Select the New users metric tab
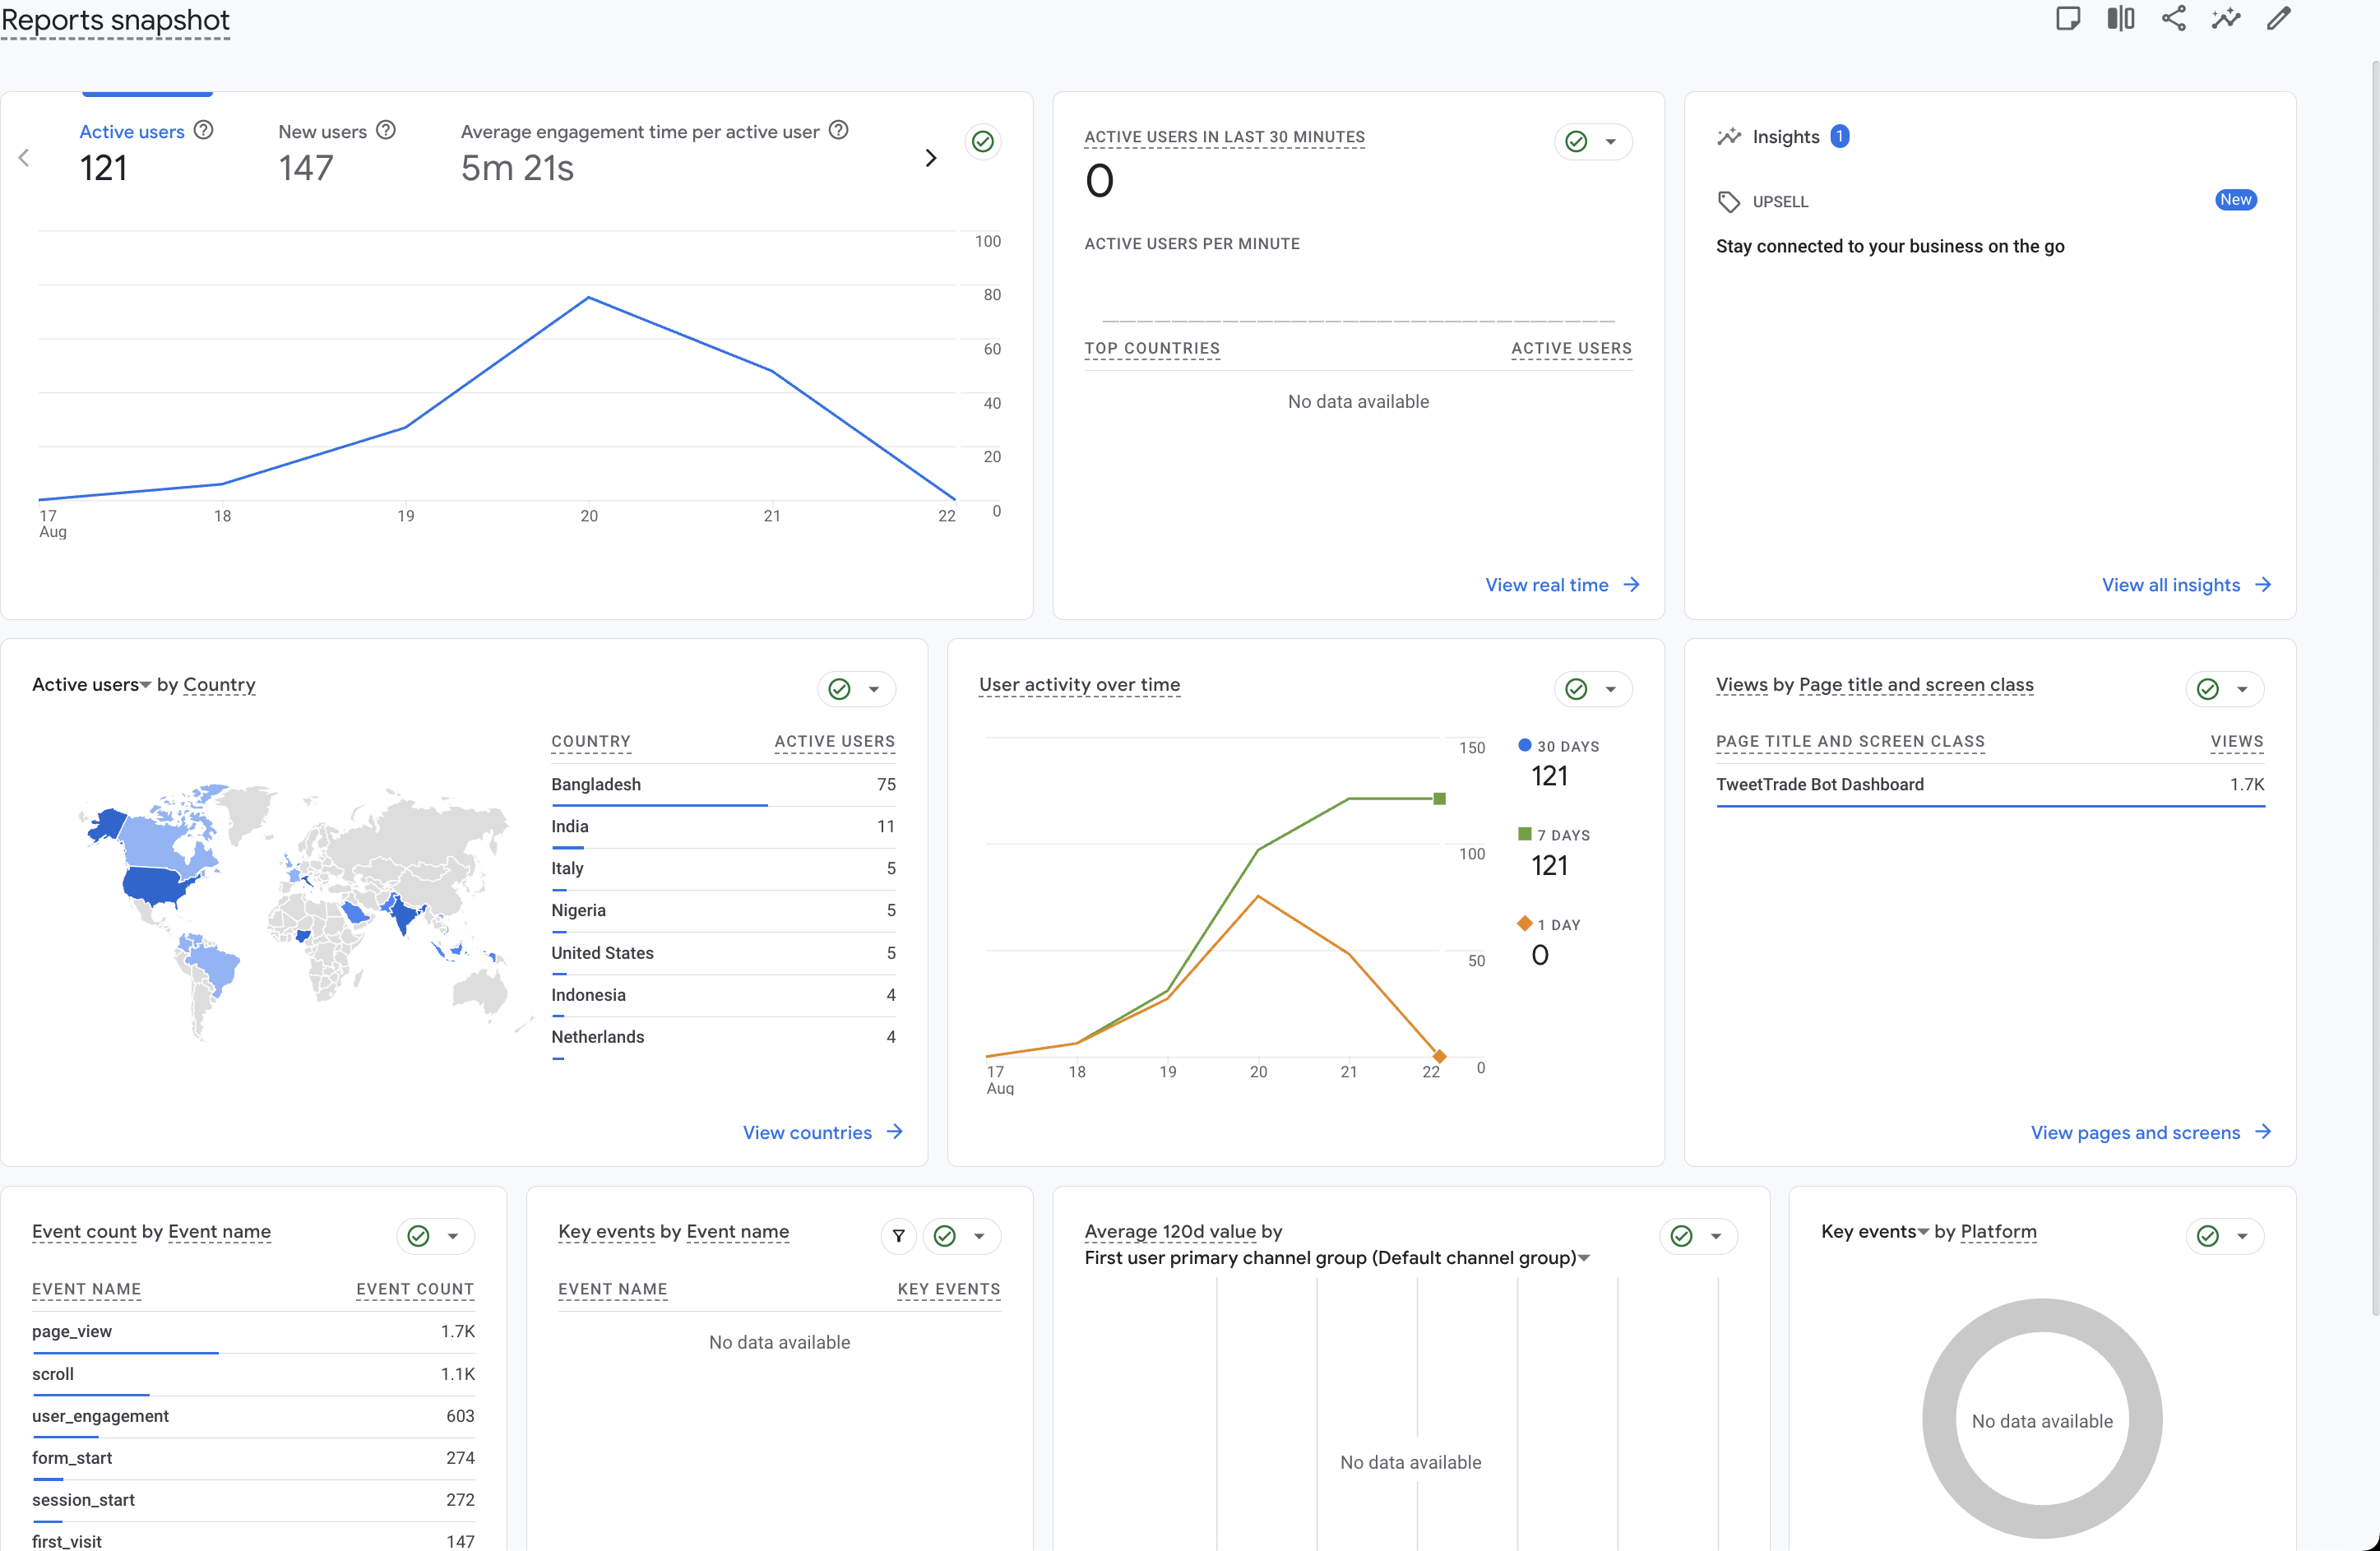The width and height of the screenshot is (2380, 1551). 322,131
